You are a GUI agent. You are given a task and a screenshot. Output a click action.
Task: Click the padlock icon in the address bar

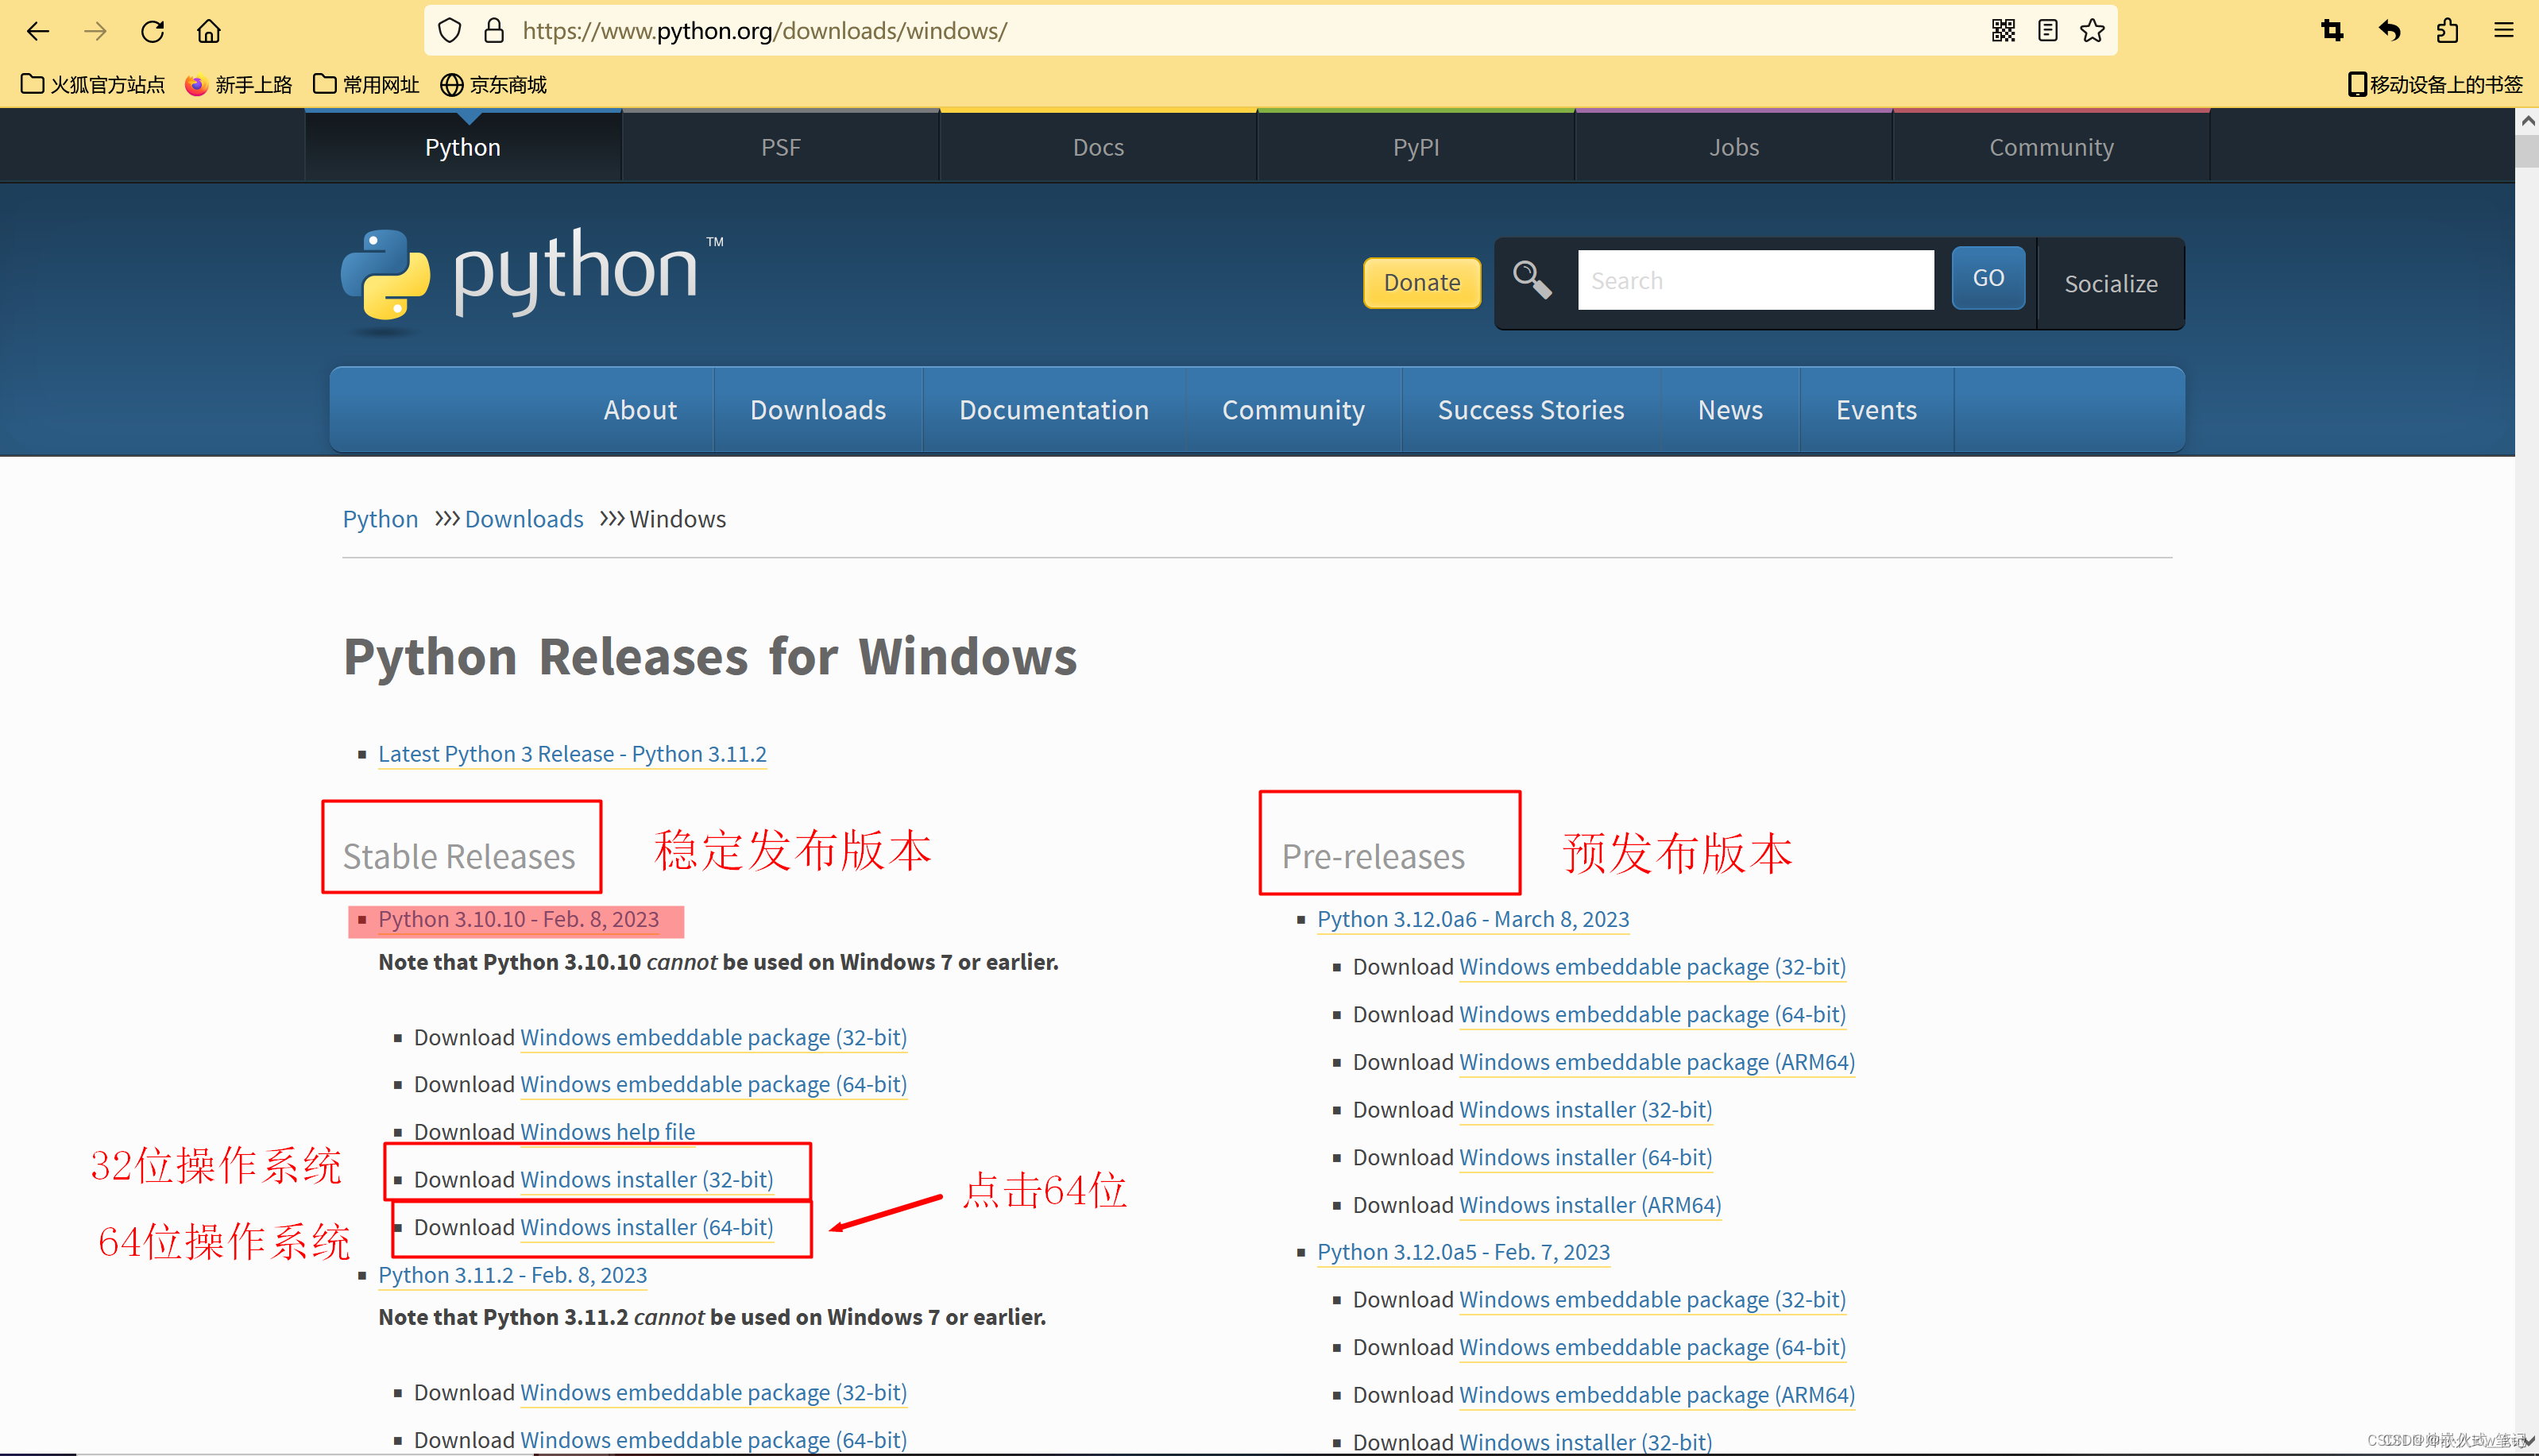[x=493, y=31]
